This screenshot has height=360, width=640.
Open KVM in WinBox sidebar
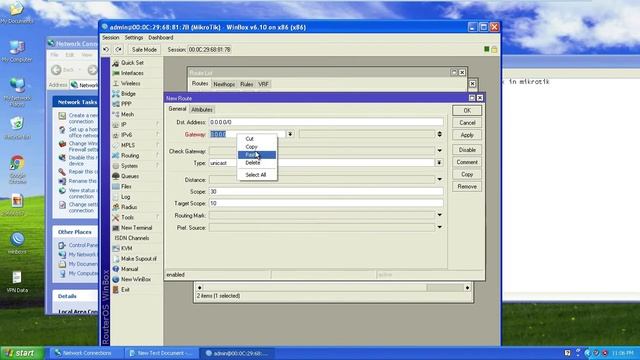127,248
